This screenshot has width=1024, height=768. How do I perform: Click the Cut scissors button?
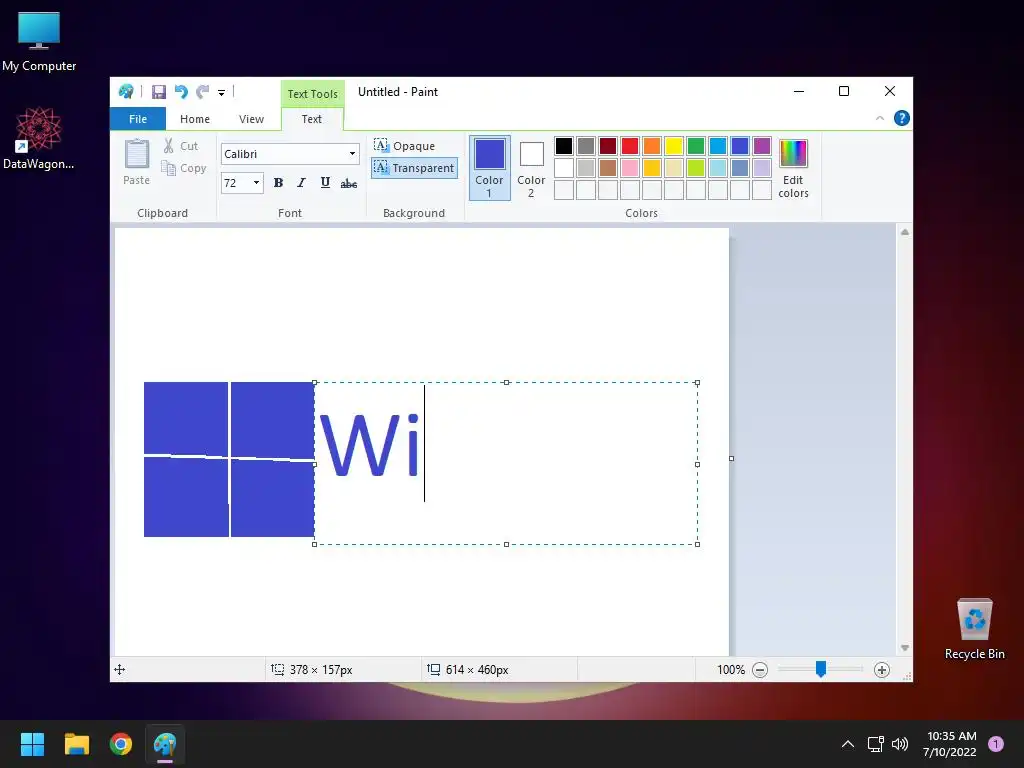point(181,146)
